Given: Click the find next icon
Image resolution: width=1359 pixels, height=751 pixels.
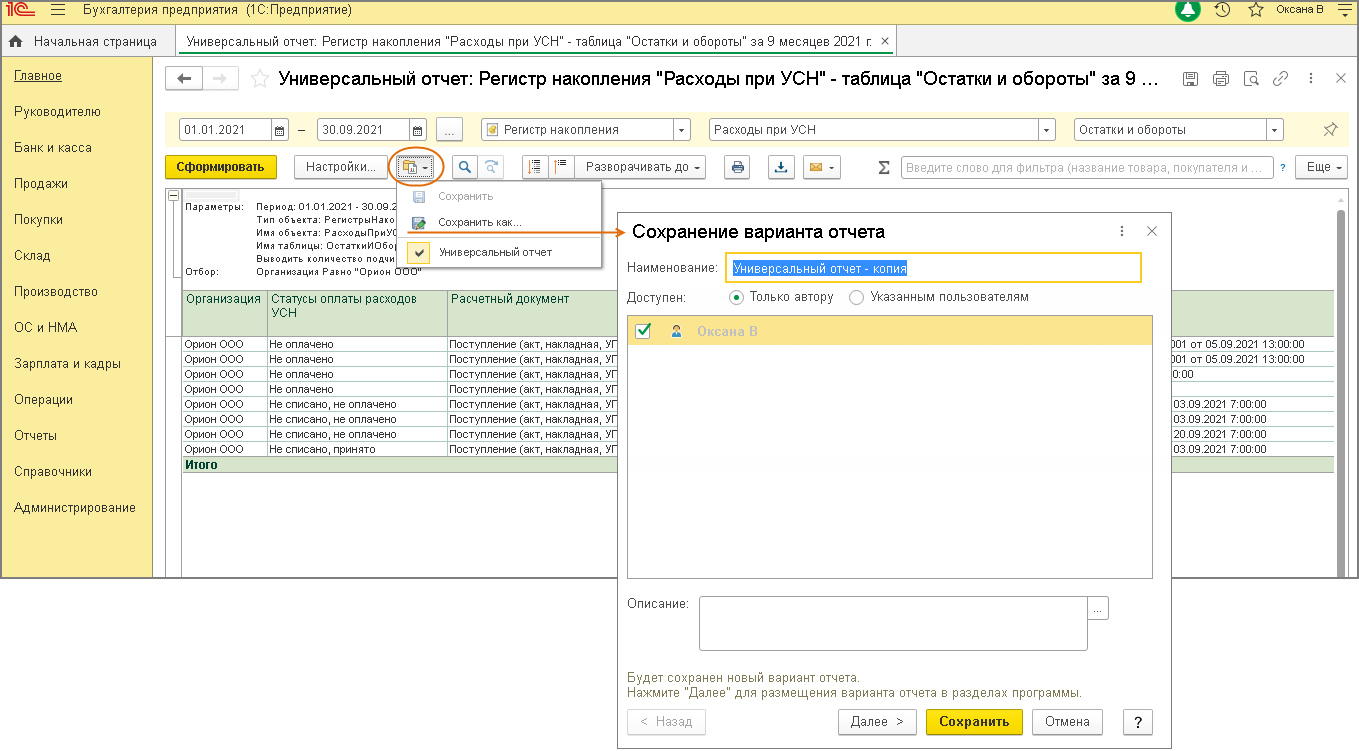Looking at the screenshot, I should tap(490, 167).
